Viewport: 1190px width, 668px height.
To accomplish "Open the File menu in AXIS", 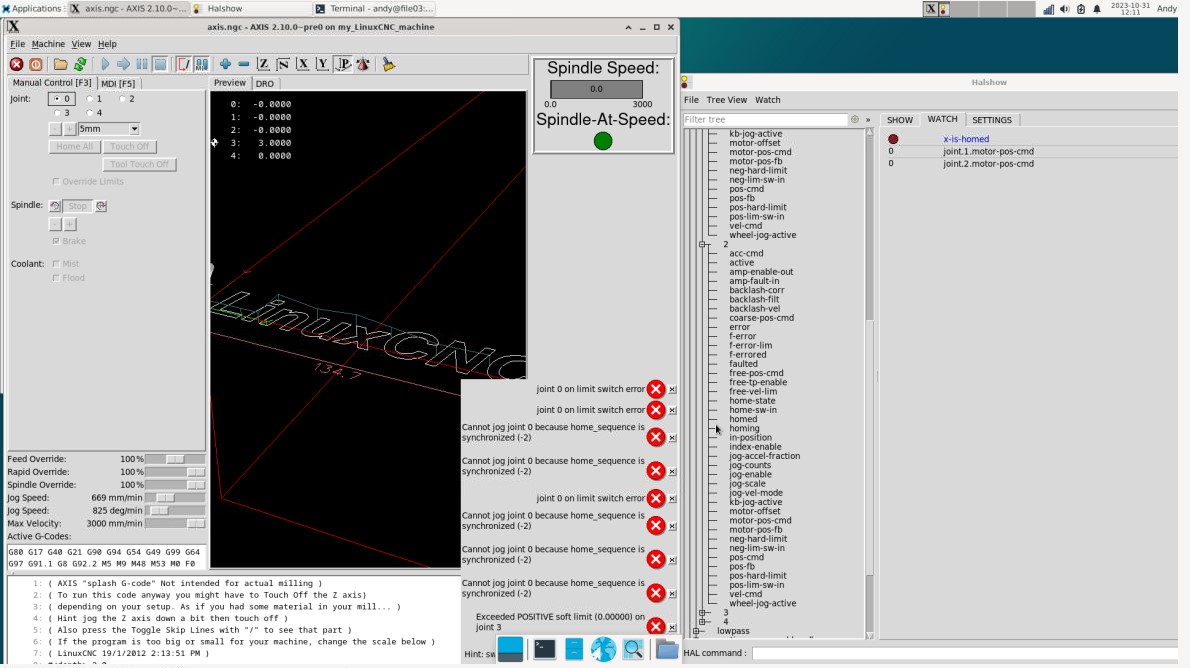I will (x=17, y=44).
